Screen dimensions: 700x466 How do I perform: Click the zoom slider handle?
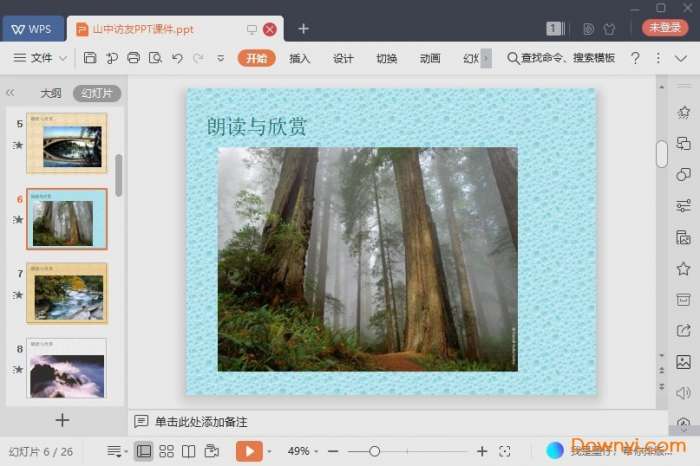(x=375, y=451)
